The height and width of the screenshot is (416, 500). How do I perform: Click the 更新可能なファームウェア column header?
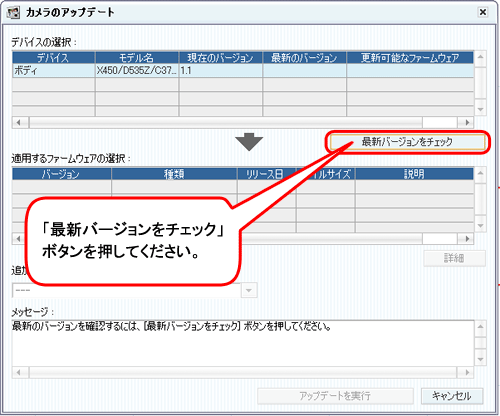point(410,58)
